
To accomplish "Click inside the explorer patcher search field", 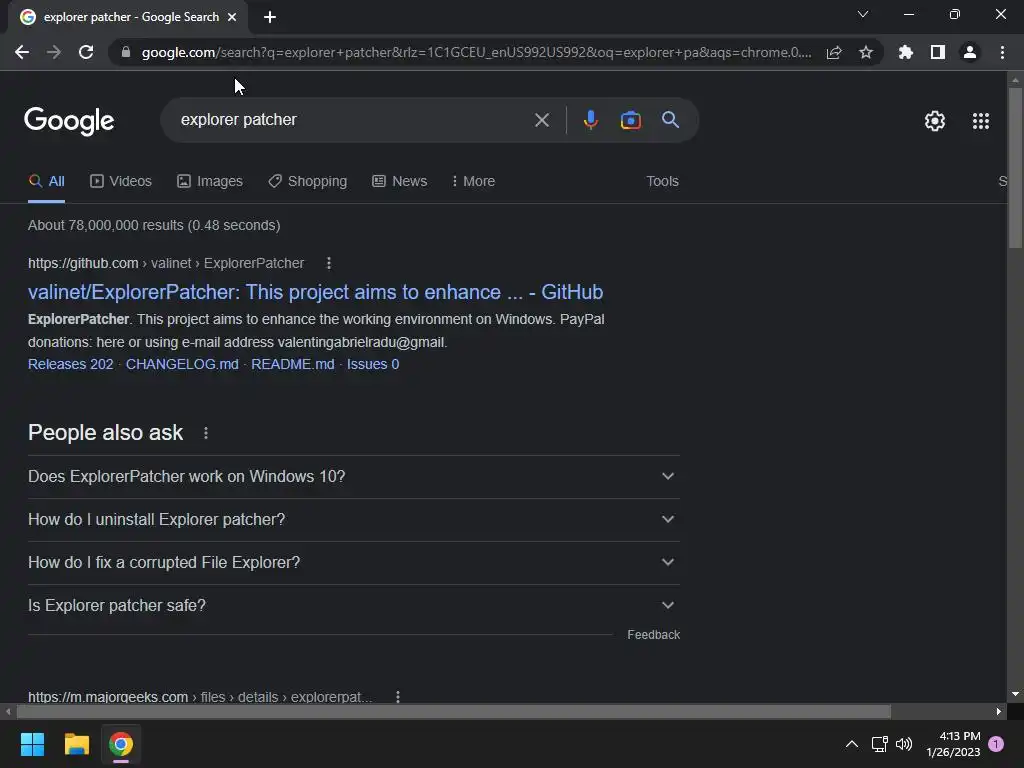I will pyautogui.click(x=353, y=120).
